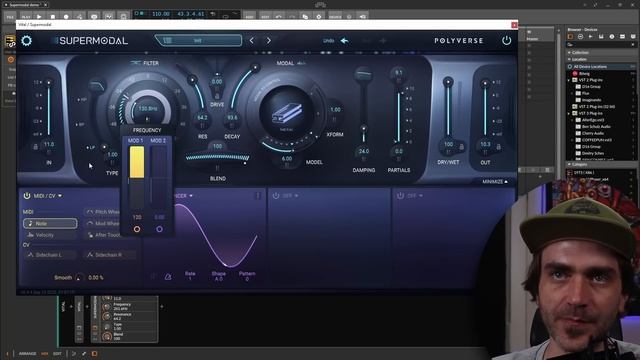Open the Bitwig FILE menu

(10, 17)
